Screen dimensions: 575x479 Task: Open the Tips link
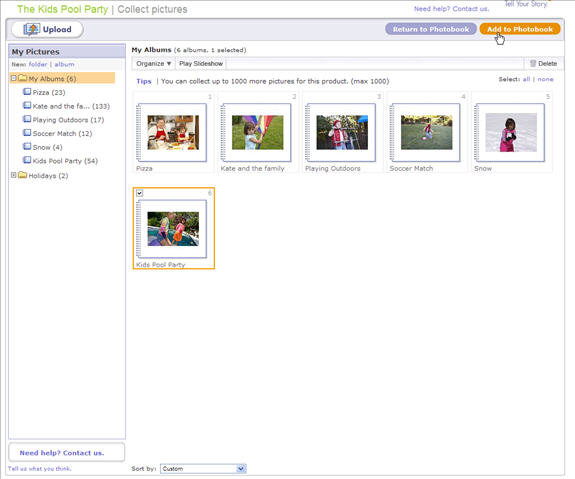(x=144, y=81)
